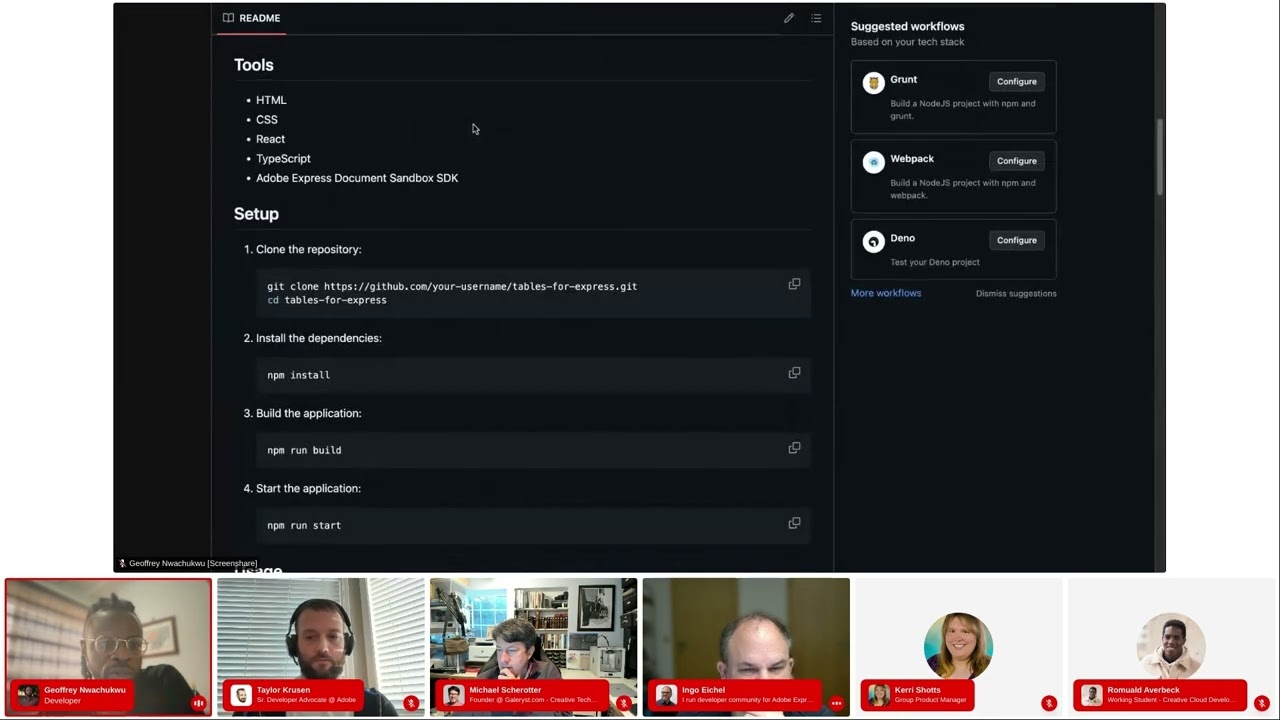Click Taylor Krusen's muted microphone icon
The image size is (1280, 720).
coord(411,703)
